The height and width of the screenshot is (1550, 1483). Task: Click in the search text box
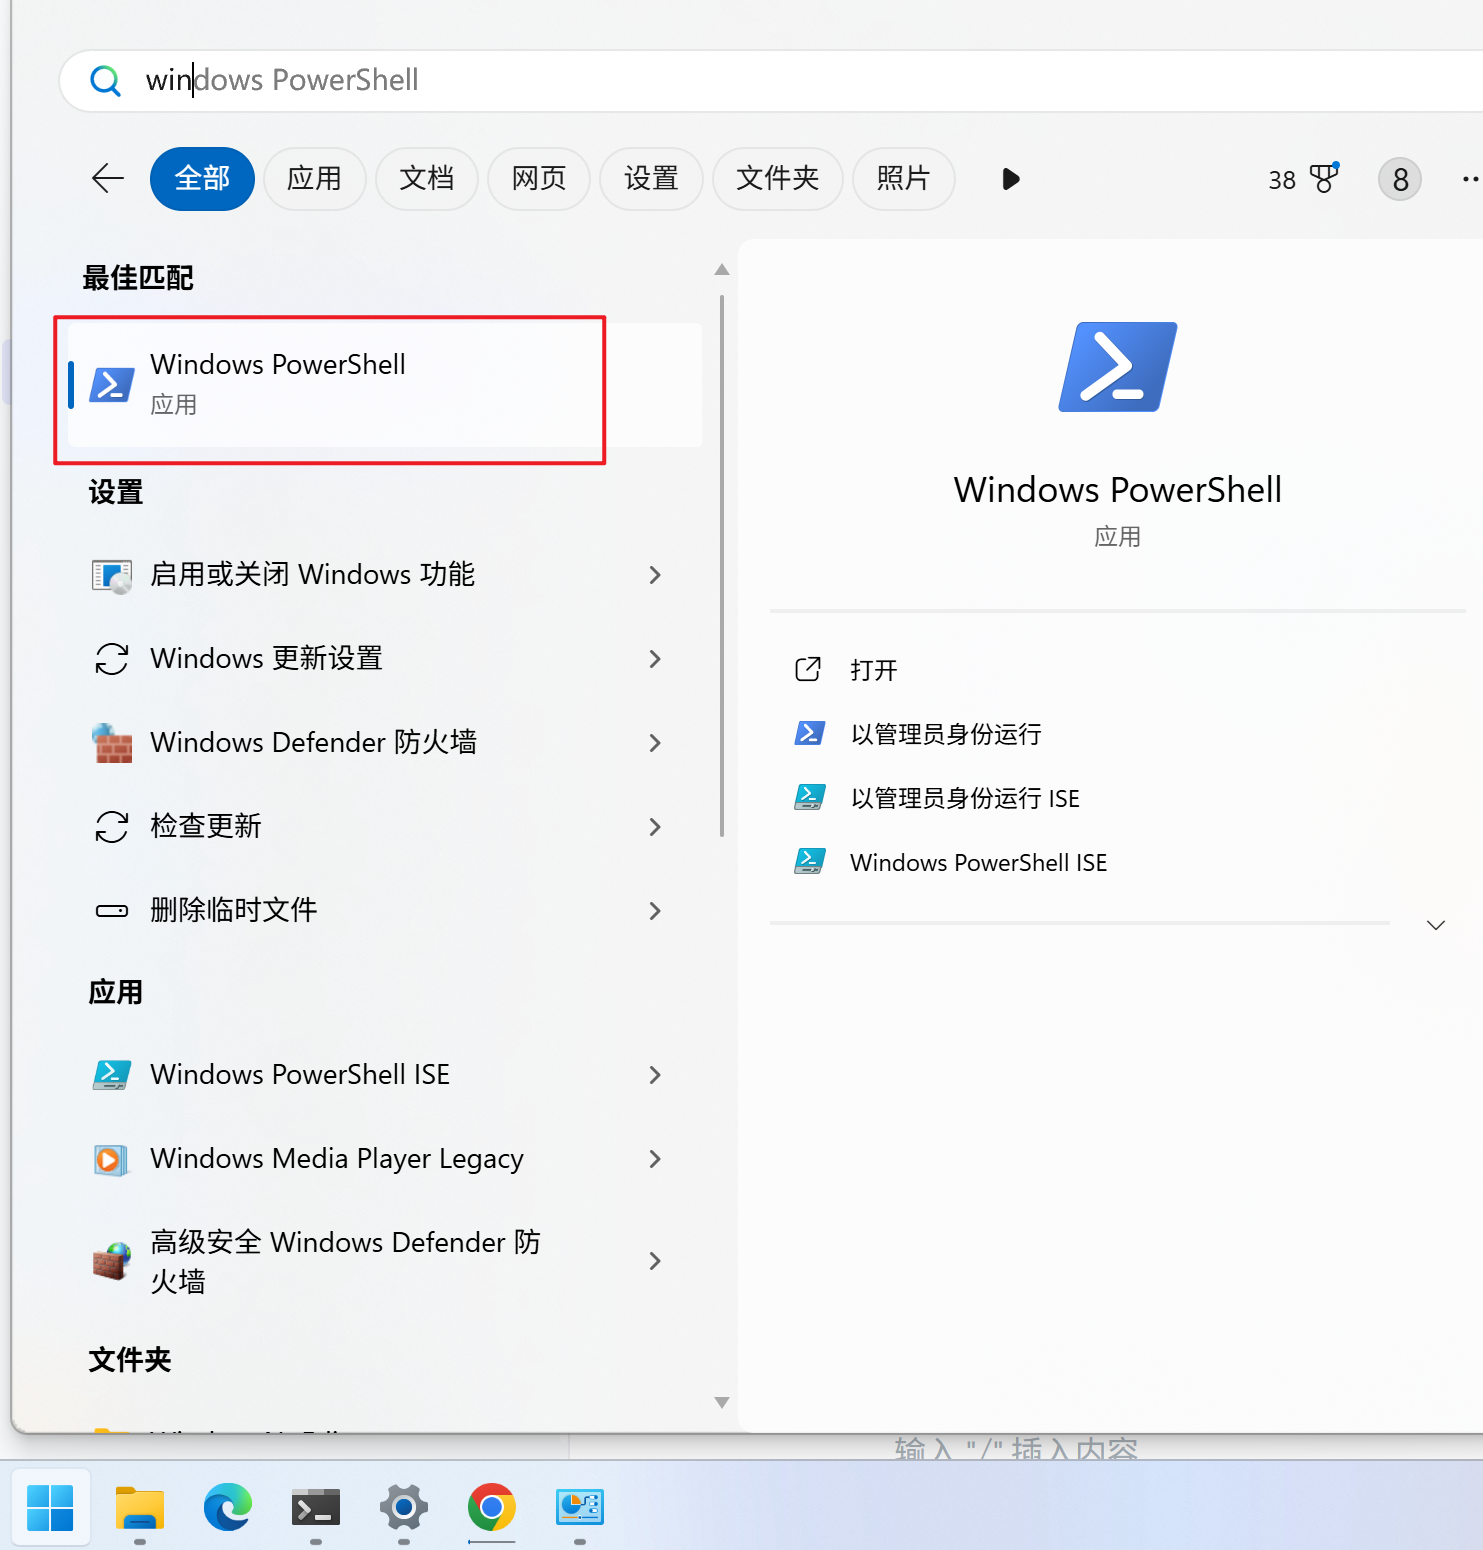point(700,80)
